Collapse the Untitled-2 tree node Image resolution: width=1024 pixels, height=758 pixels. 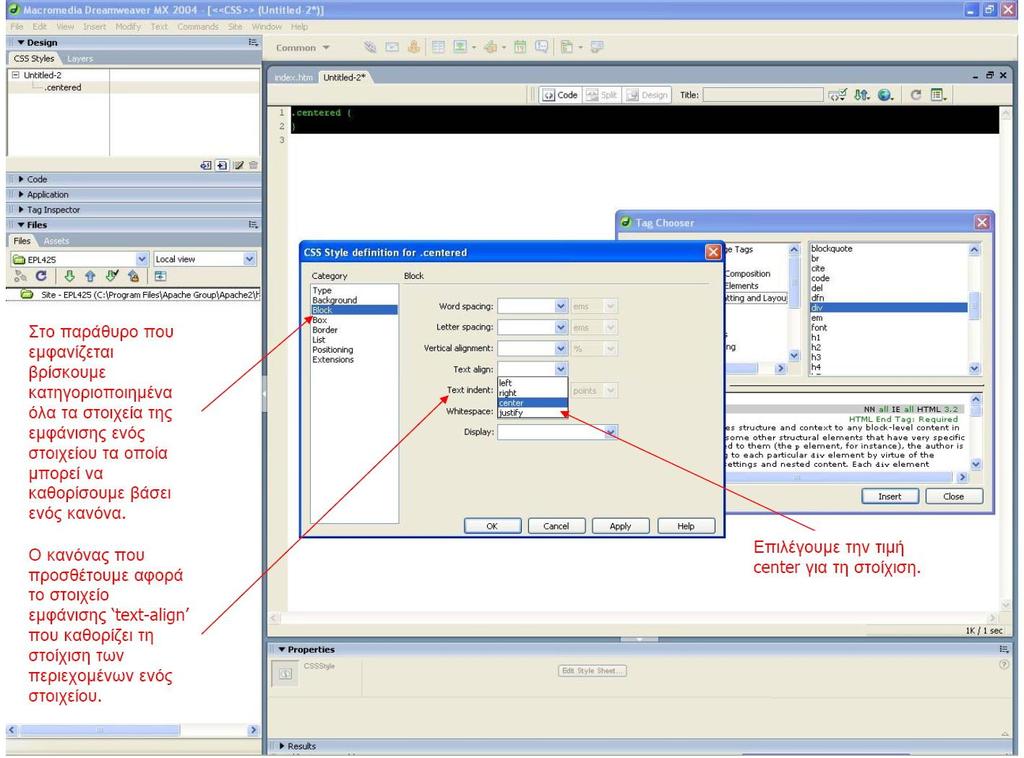coord(16,75)
